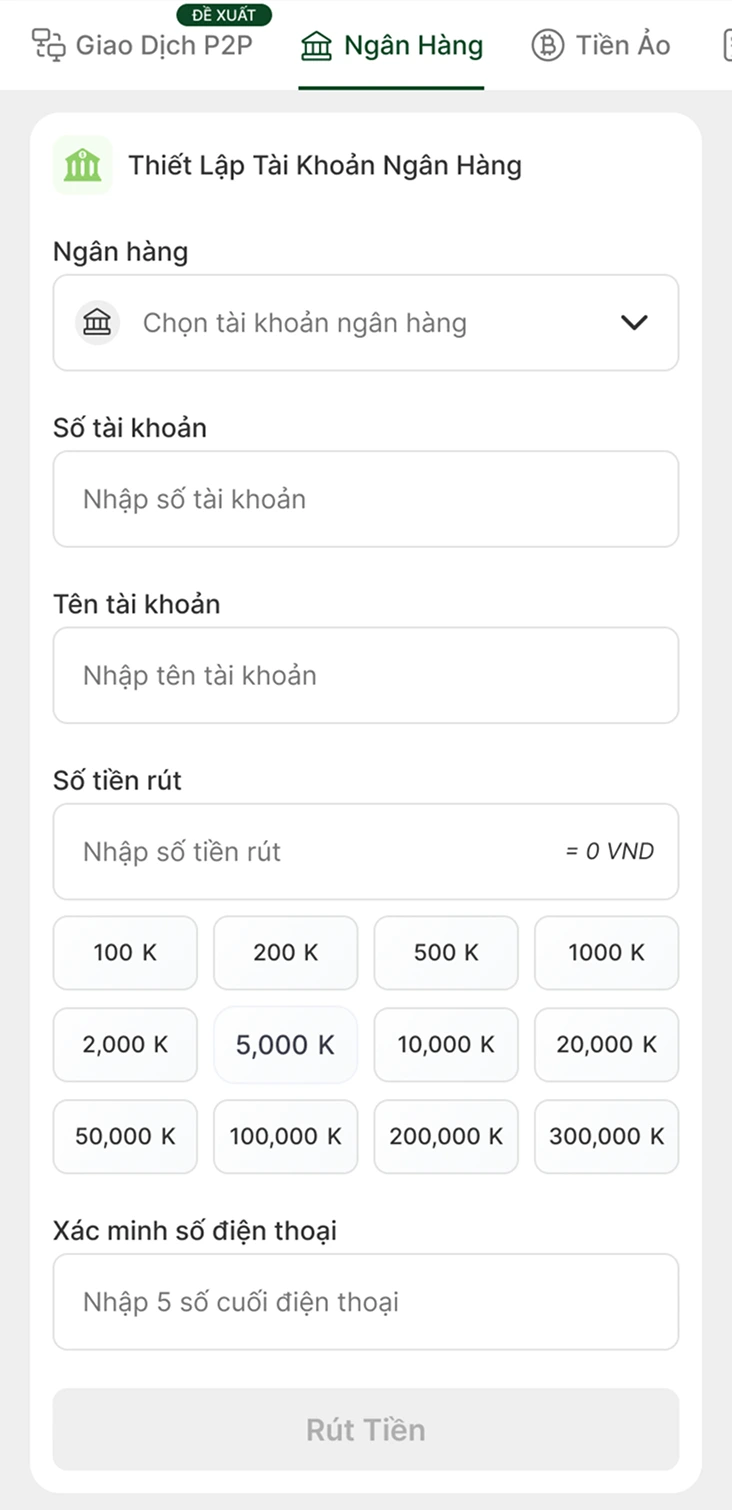This screenshot has height=1510, width=732.
Task: Focus the Nhập số tài khoản field
Action: tap(366, 499)
